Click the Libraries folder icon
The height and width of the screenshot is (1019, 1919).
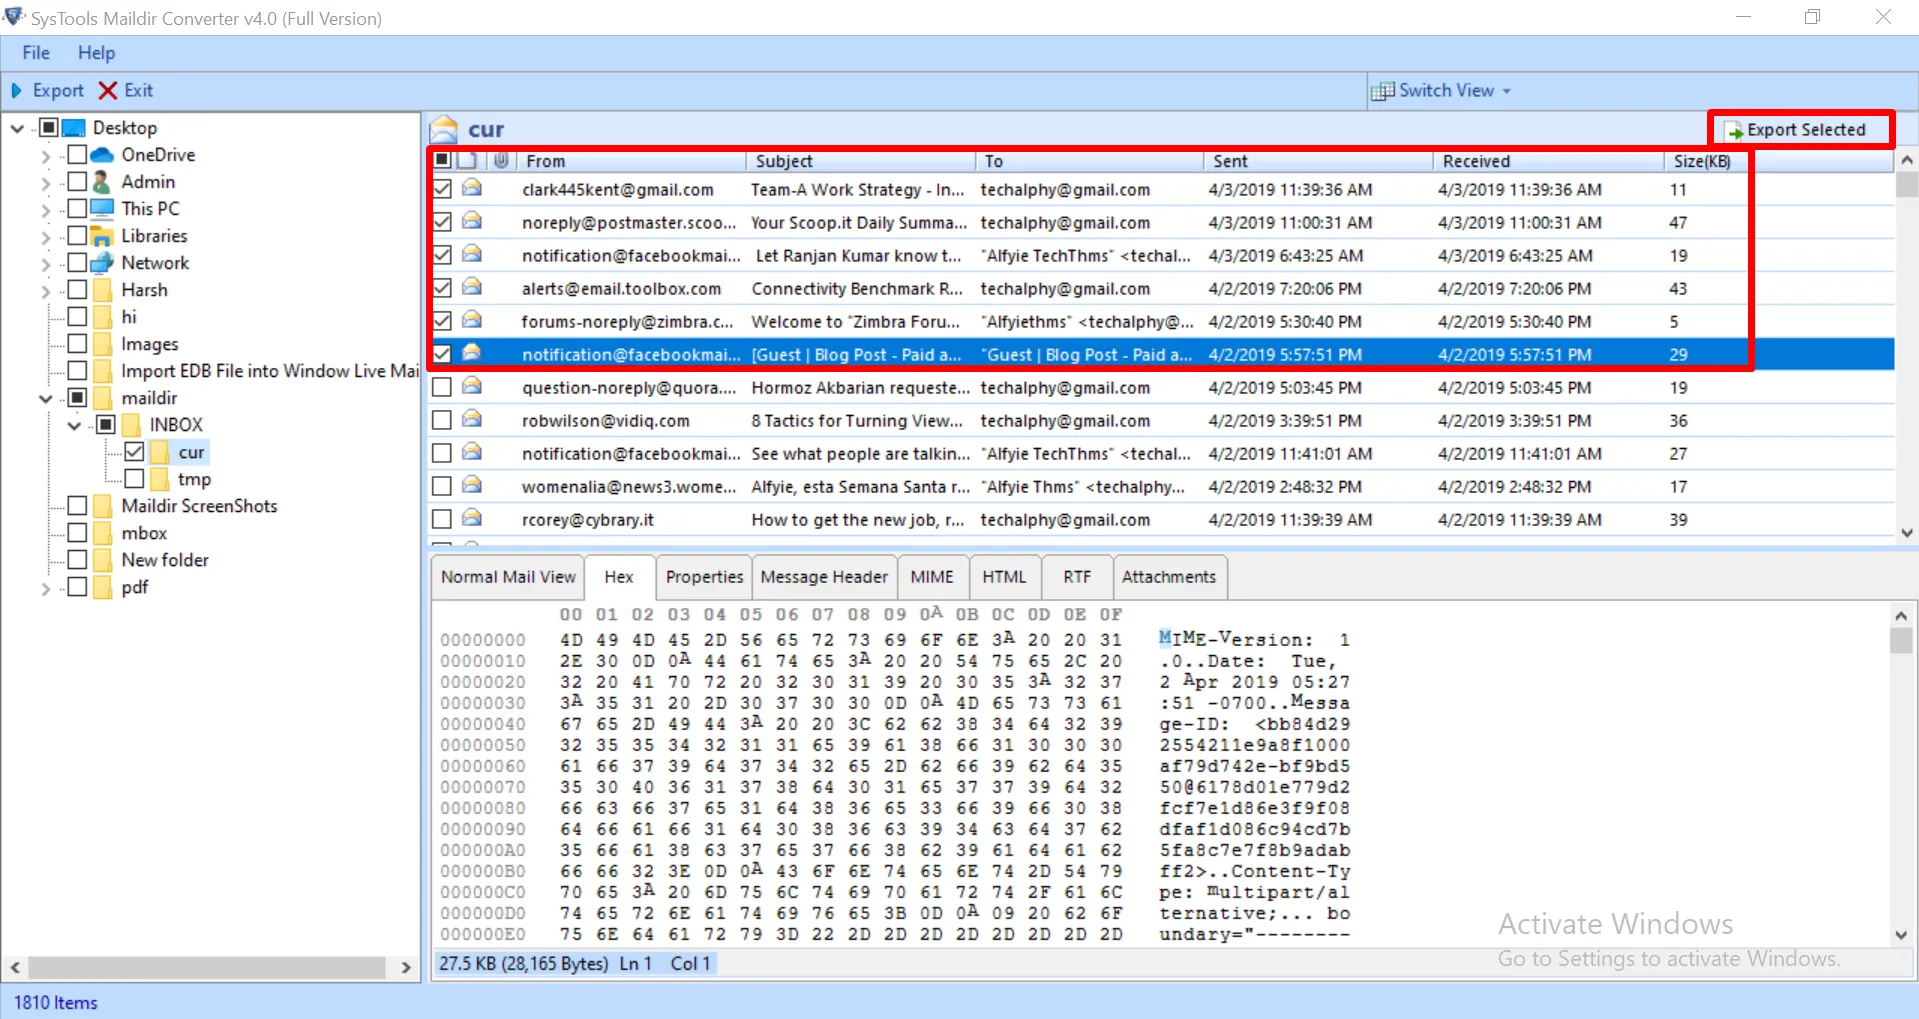[x=102, y=236]
